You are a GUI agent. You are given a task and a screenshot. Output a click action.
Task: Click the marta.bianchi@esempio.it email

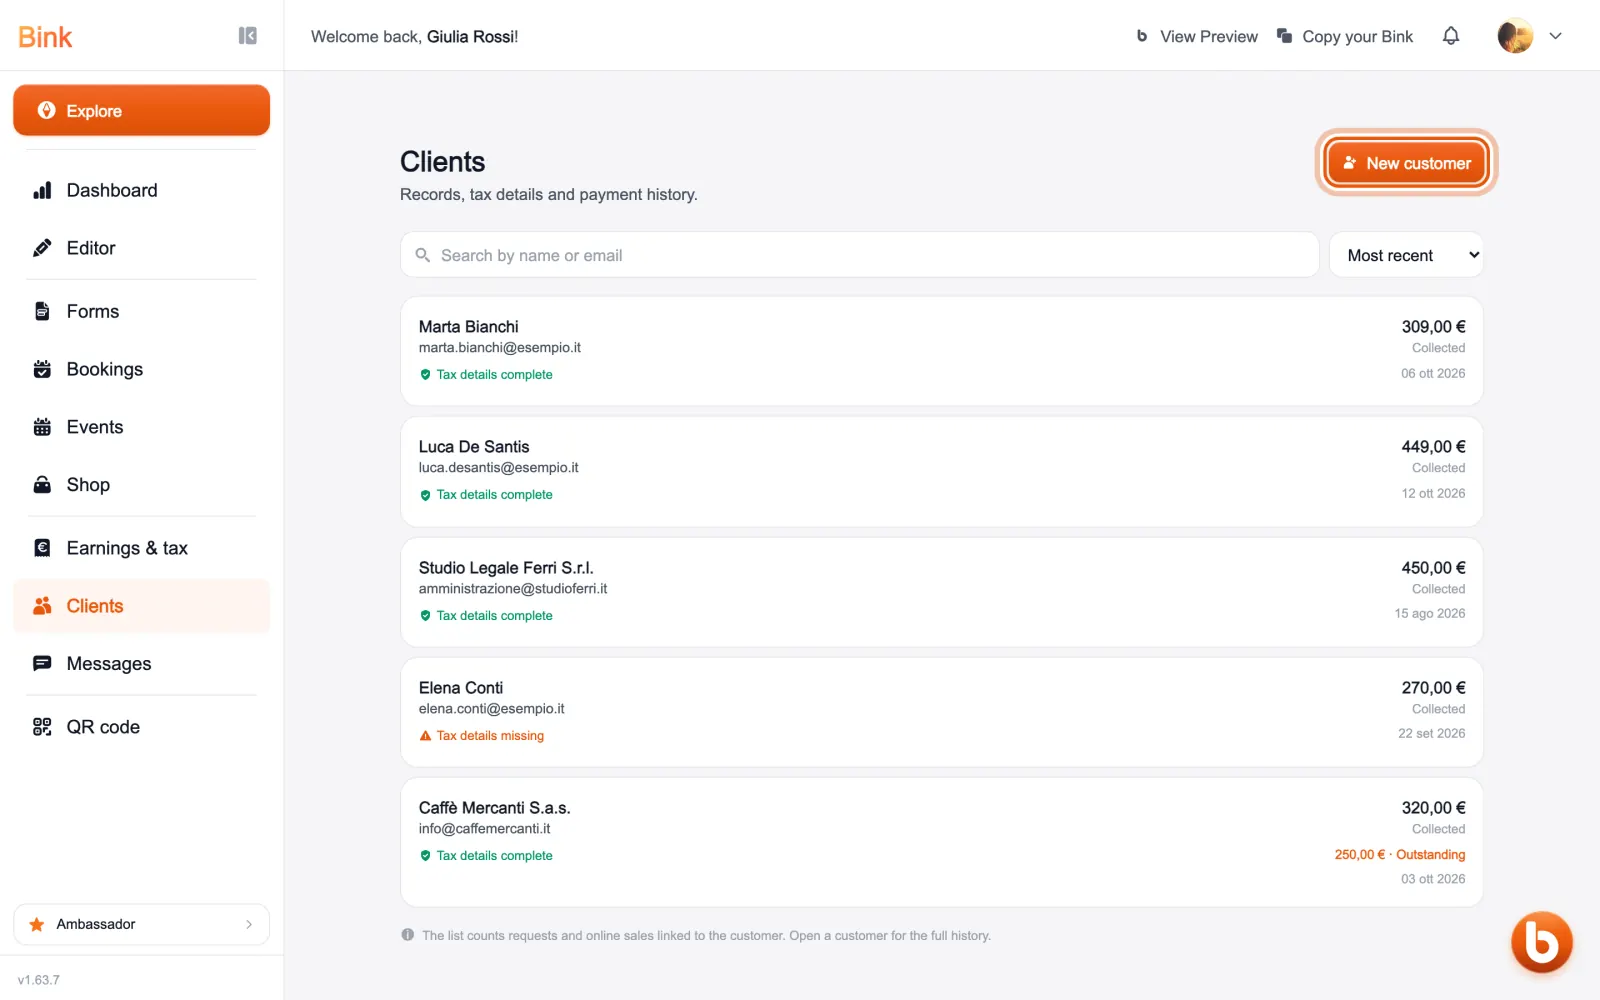pyautogui.click(x=499, y=348)
